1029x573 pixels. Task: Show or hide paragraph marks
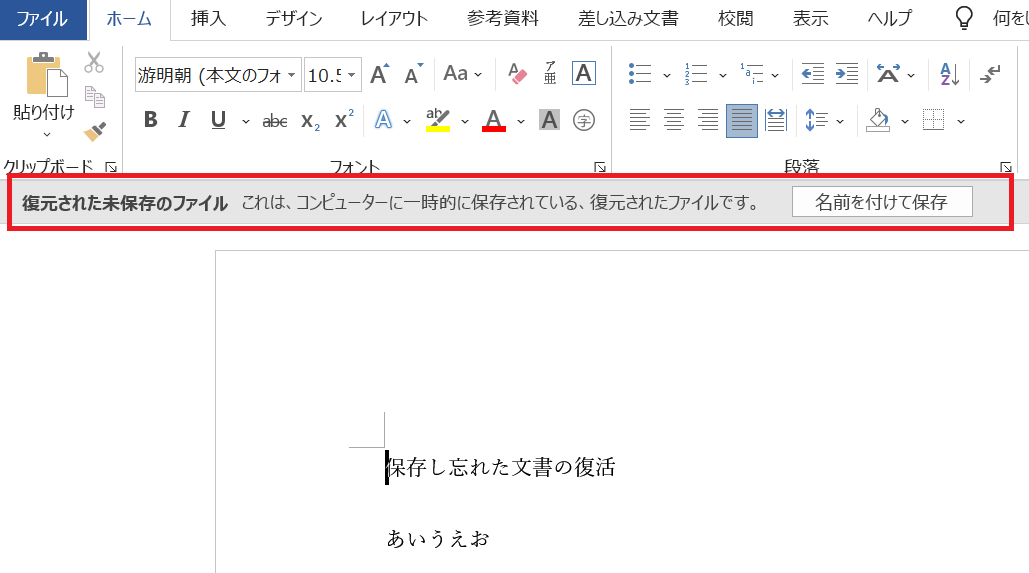point(990,74)
